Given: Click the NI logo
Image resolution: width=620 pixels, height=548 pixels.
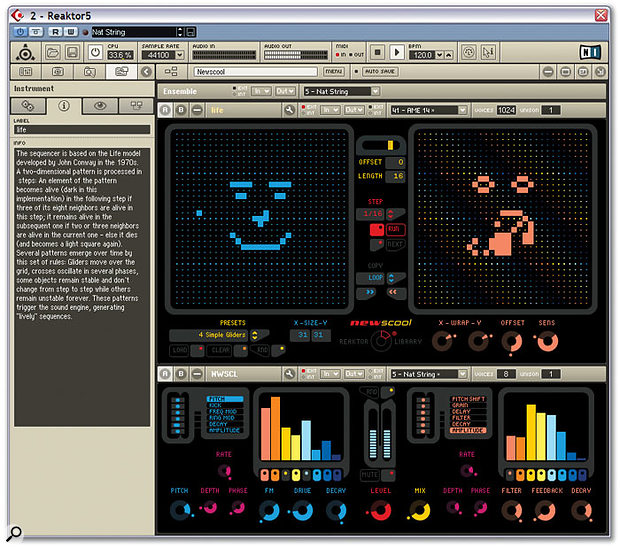Looking at the screenshot, I should pos(590,52).
